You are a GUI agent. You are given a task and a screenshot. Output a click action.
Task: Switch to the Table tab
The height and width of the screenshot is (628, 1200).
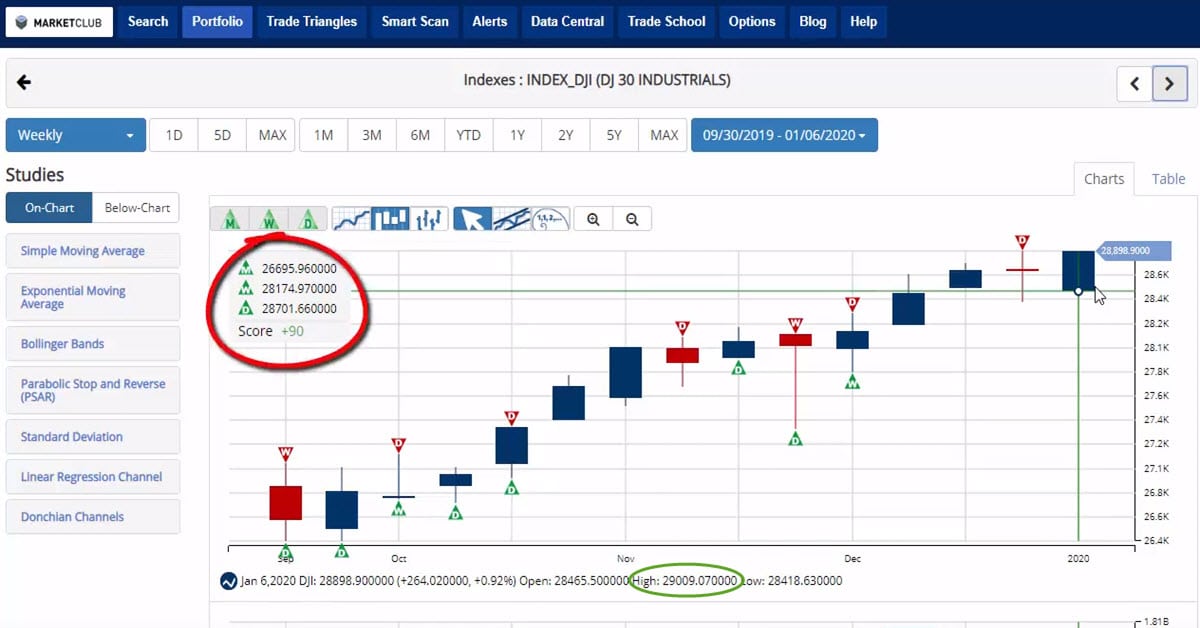tap(1168, 179)
